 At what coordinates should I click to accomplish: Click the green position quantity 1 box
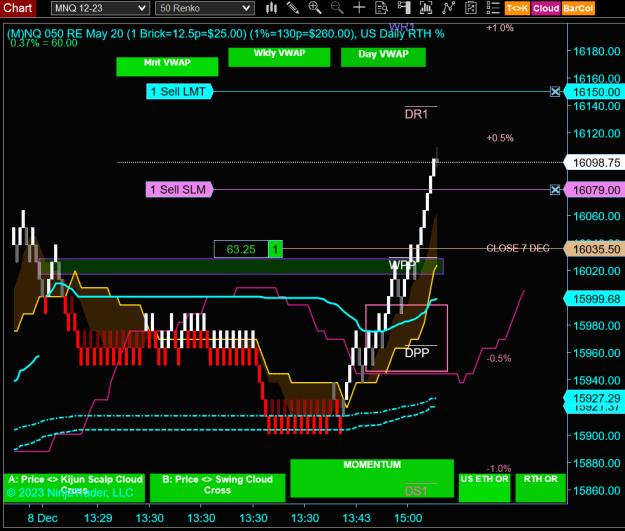point(275,249)
